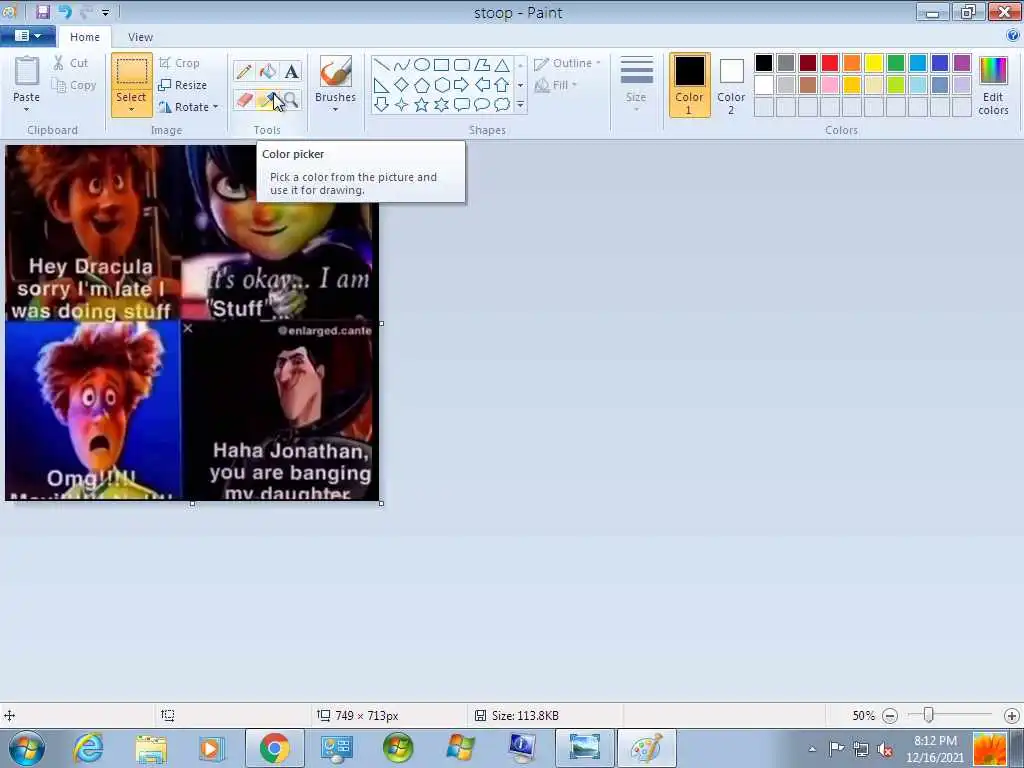Choose the Five-point star shape
Screen dimensions: 1024x768
tap(422, 104)
